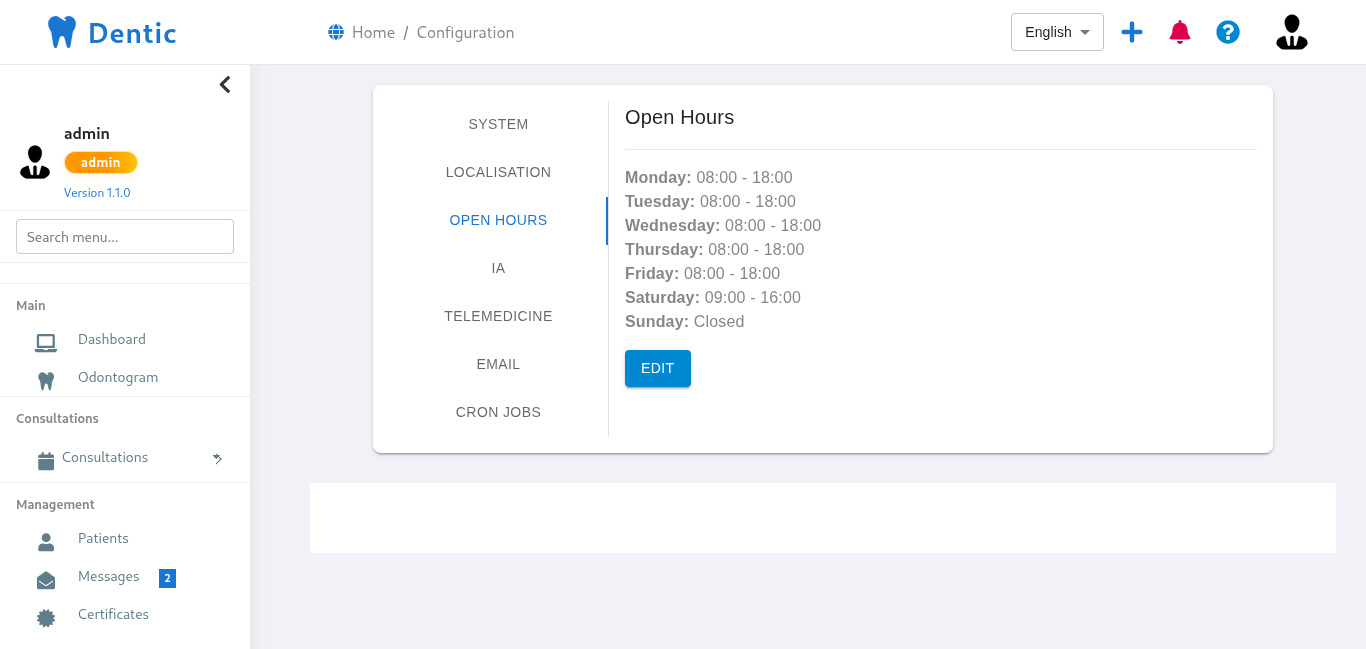Open the English language dropdown
This screenshot has width=1366, height=649.
[1057, 32]
